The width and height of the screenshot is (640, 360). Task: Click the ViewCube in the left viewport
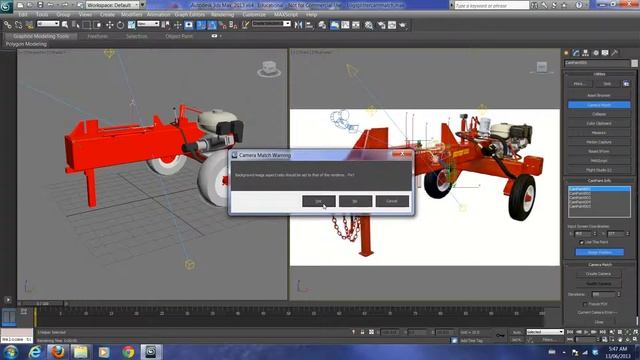tap(269, 69)
